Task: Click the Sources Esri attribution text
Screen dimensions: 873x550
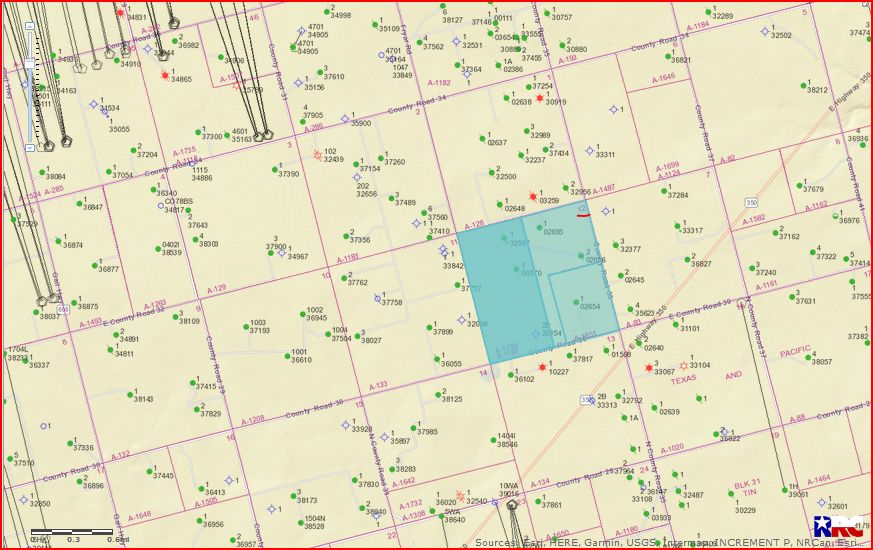Action: click(x=670, y=542)
